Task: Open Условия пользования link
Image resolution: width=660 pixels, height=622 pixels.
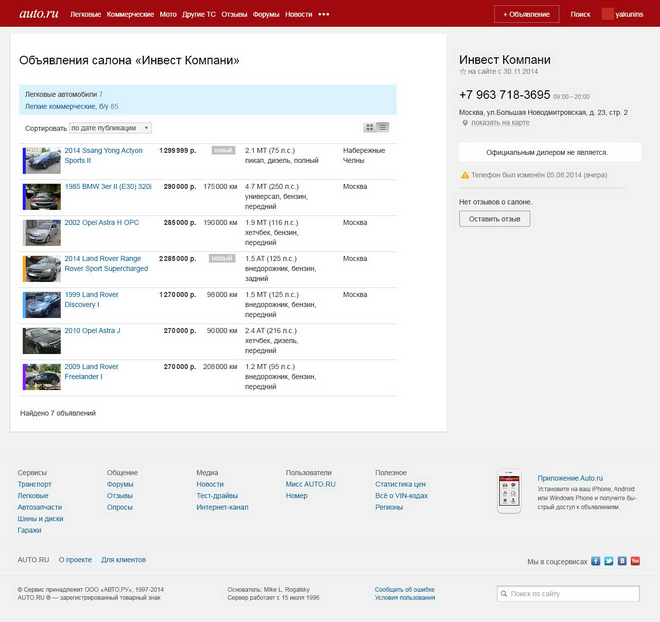Action: tap(405, 598)
